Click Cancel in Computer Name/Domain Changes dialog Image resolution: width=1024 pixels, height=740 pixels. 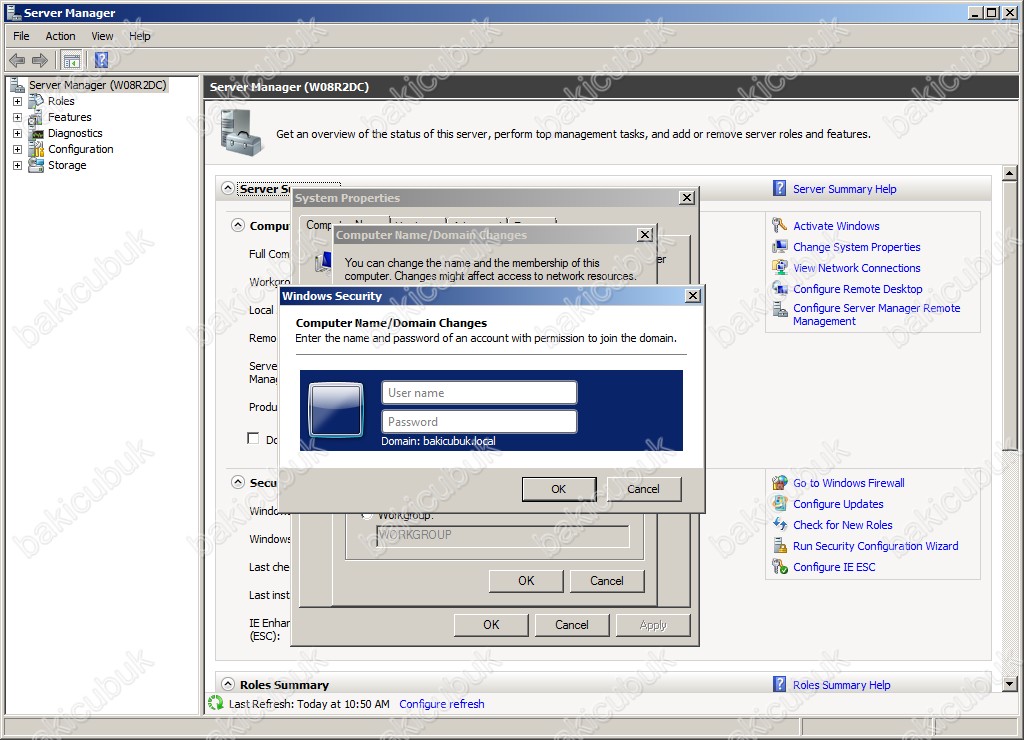(607, 581)
